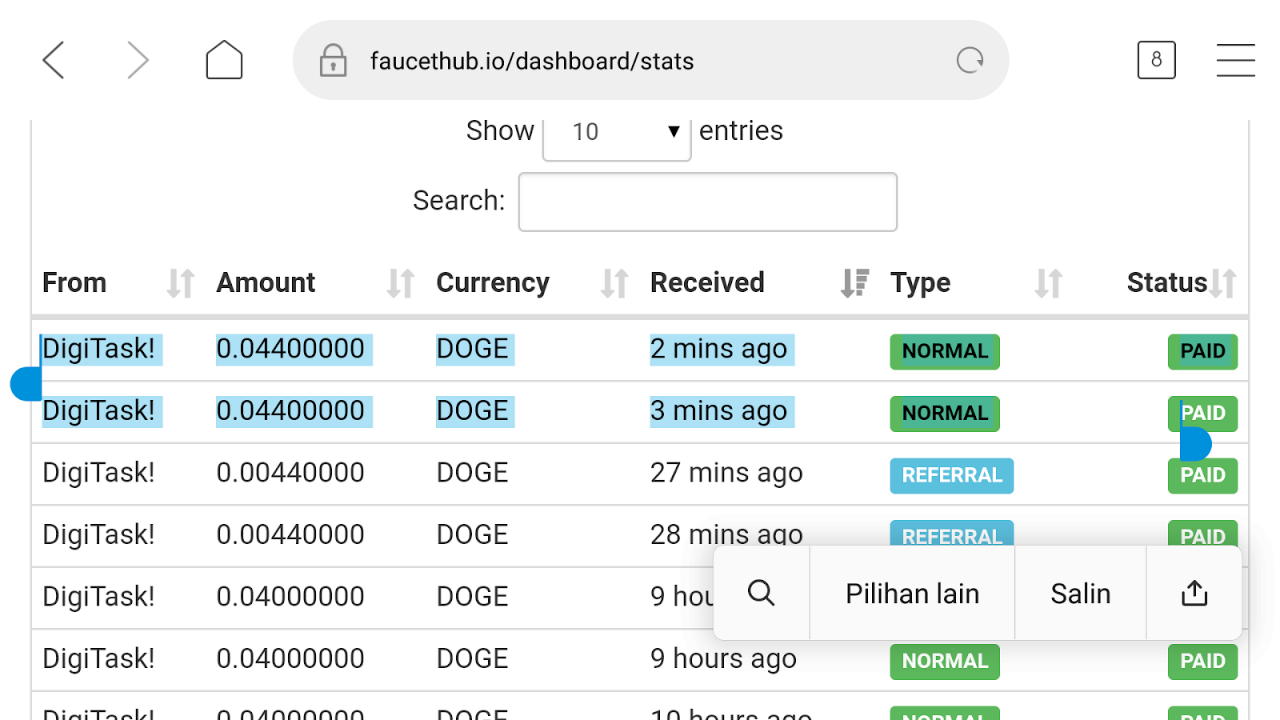
Task: Select the '9 hours ago' received cell
Action: tap(724, 659)
